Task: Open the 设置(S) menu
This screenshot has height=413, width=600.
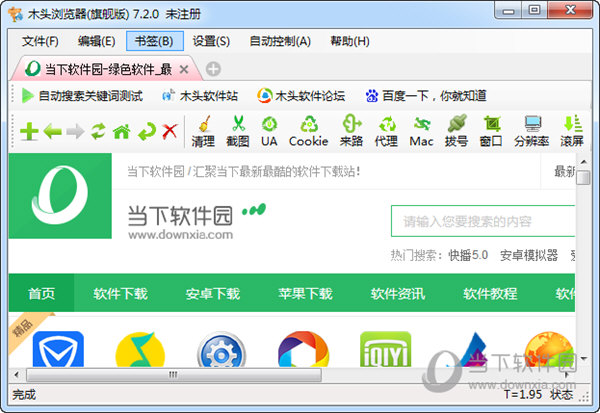Action: 211,41
